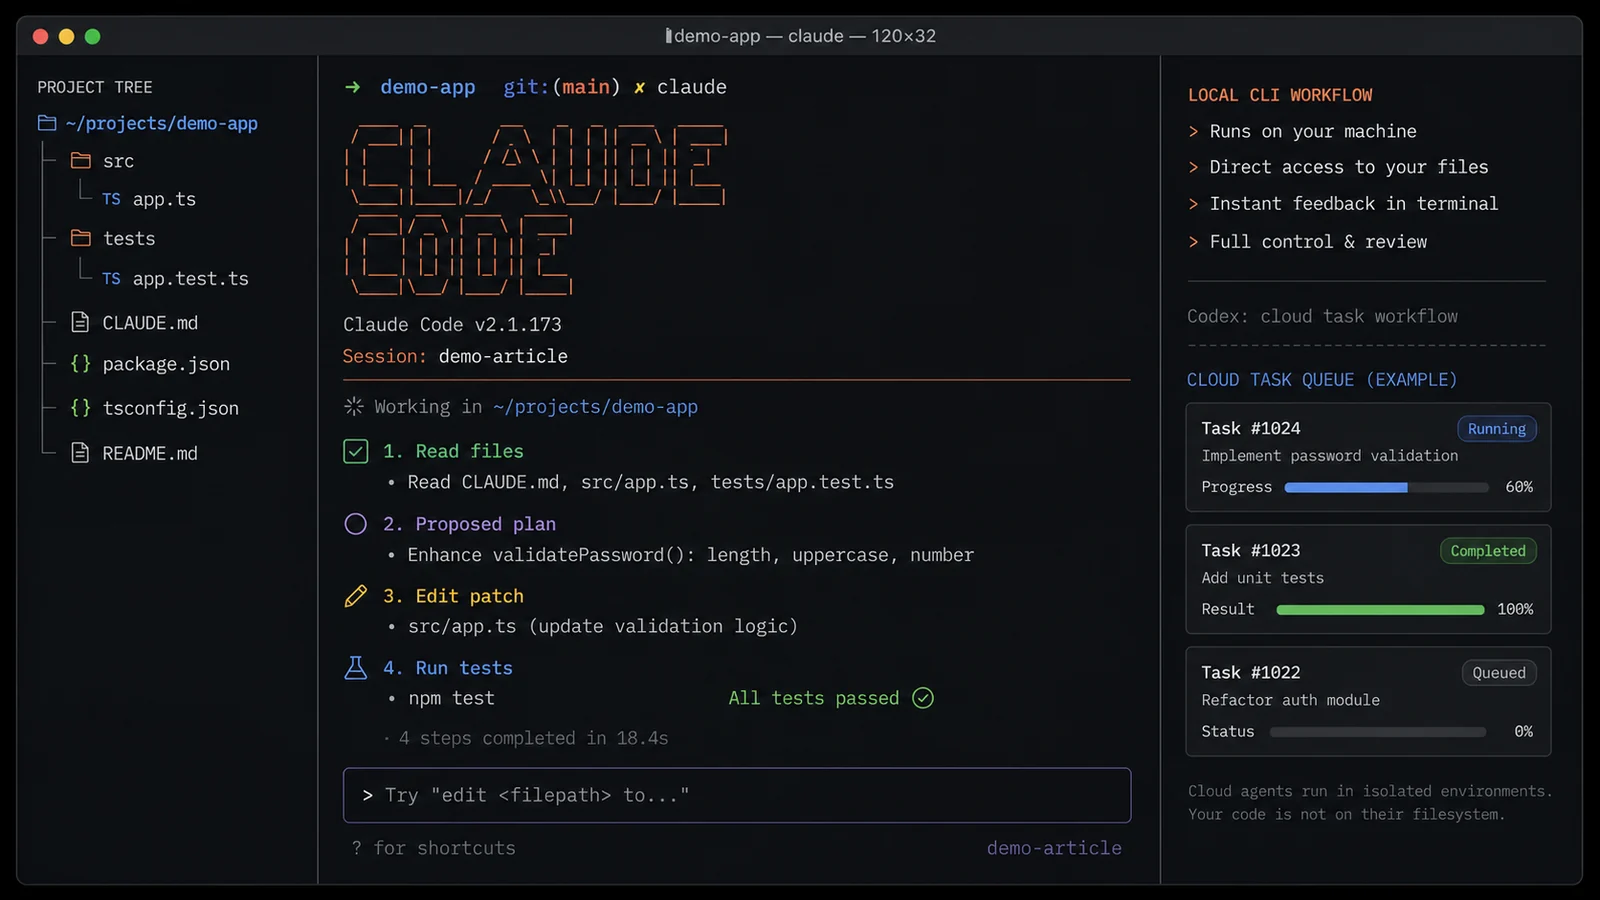Select the circle marker for Proposed plan
This screenshot has height=900, width=1600.
355,524
